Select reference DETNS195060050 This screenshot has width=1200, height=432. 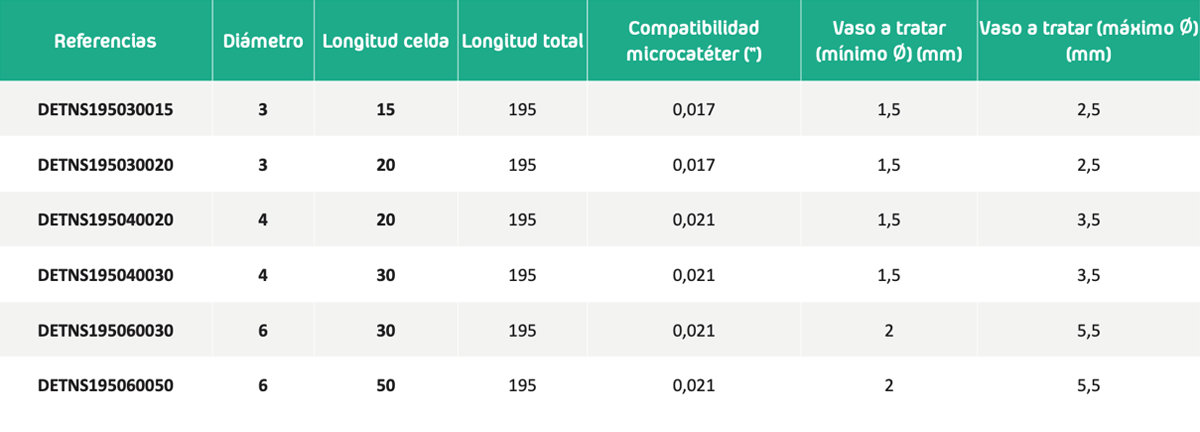click(x=106, y=385)
